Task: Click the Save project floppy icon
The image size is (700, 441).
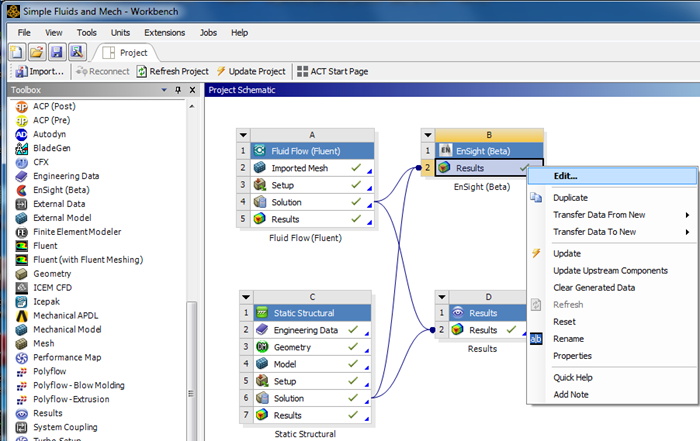Action: 57,52
